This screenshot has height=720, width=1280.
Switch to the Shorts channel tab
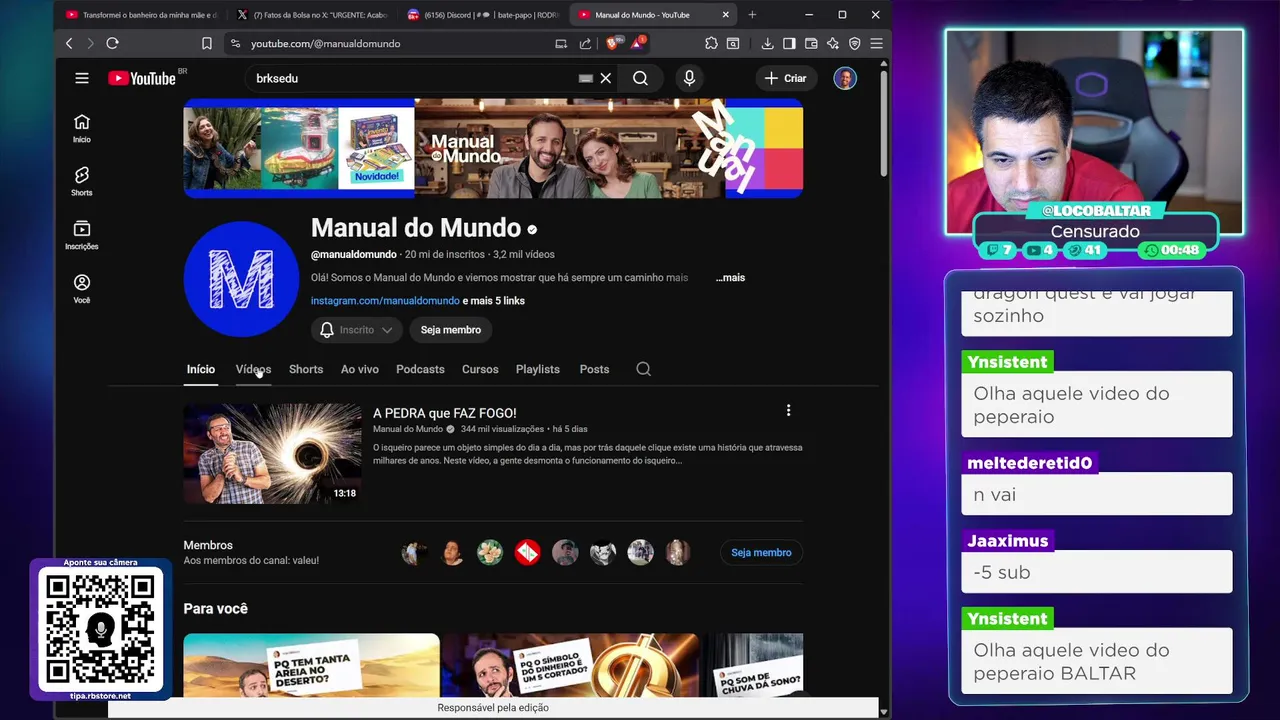click(x=306, y=369)
